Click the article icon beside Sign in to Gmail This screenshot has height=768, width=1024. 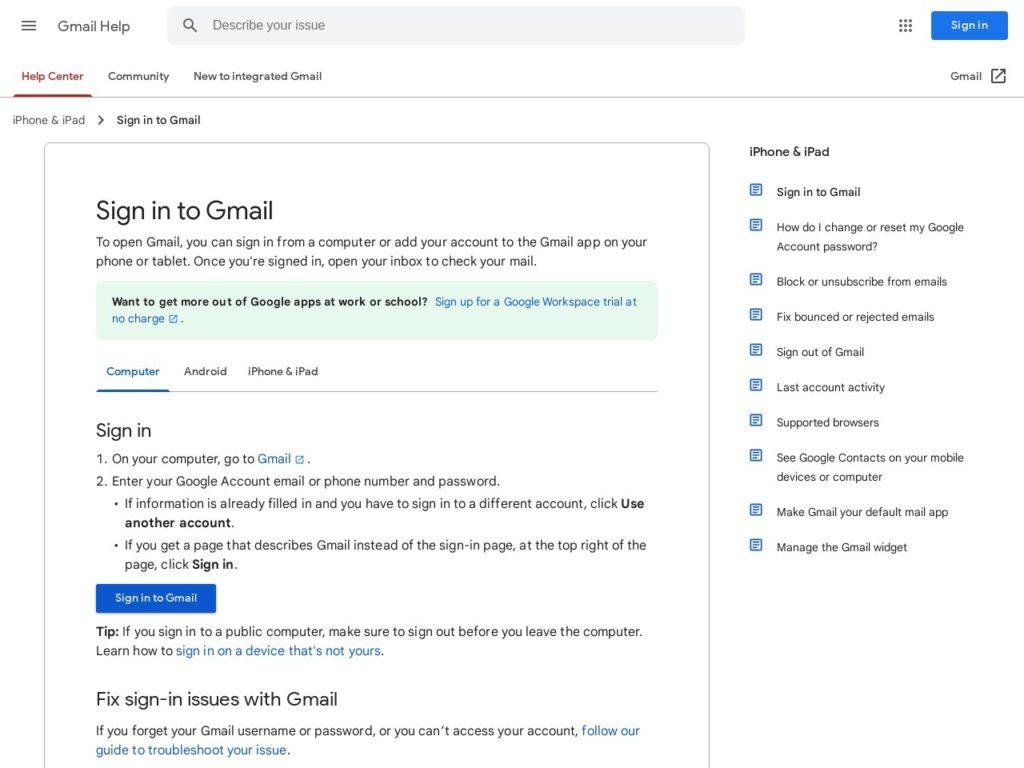tap(756, 189)
